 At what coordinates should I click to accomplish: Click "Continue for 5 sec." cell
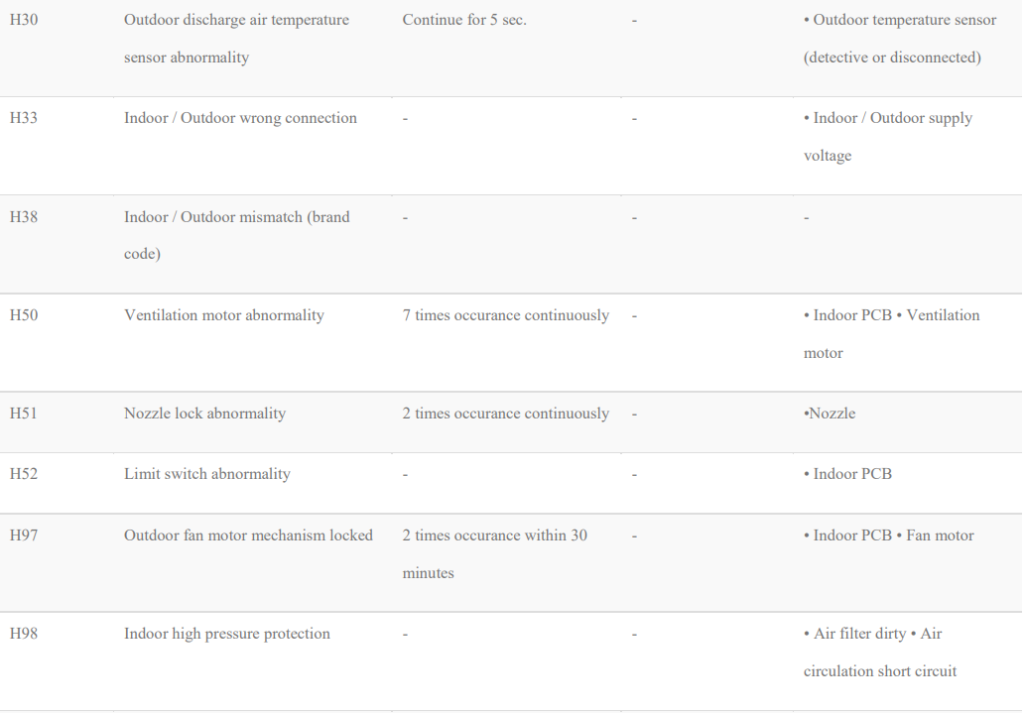click(x=464, y=20)
